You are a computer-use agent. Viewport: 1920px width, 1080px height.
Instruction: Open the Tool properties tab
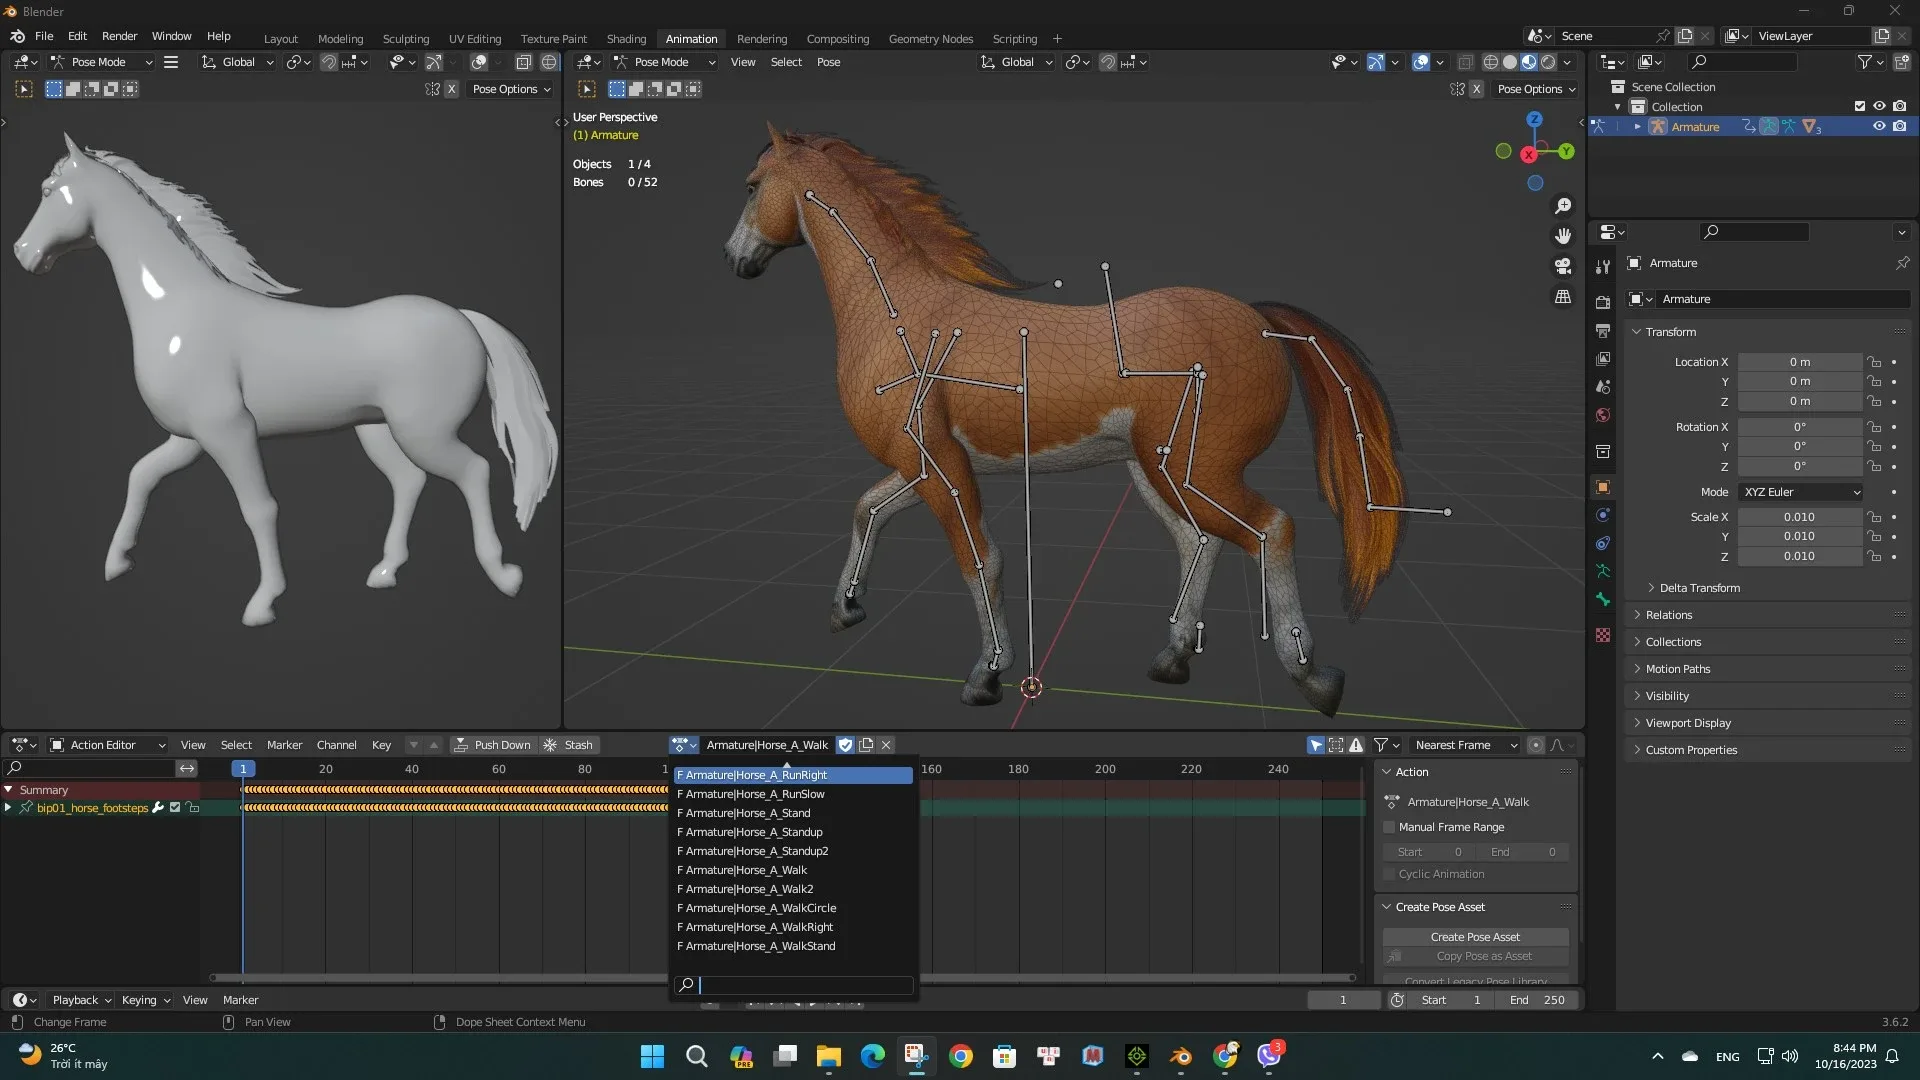(x=1603, y=266)
